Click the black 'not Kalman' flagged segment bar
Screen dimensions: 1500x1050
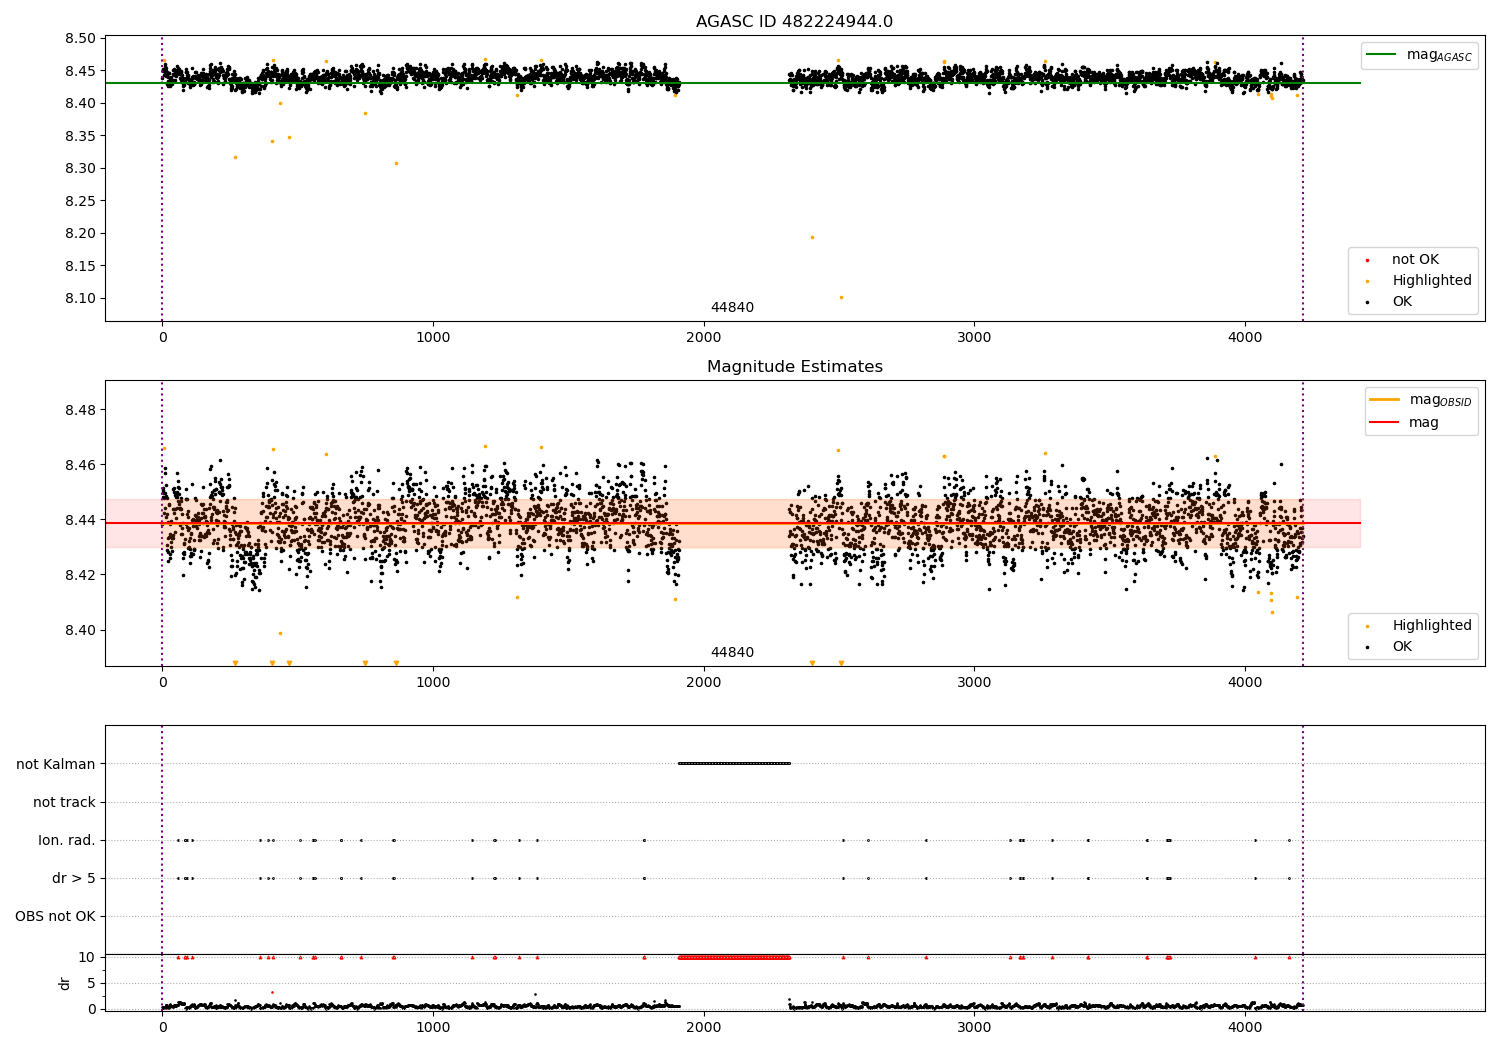pyautogui.click(x=734, y=764)
